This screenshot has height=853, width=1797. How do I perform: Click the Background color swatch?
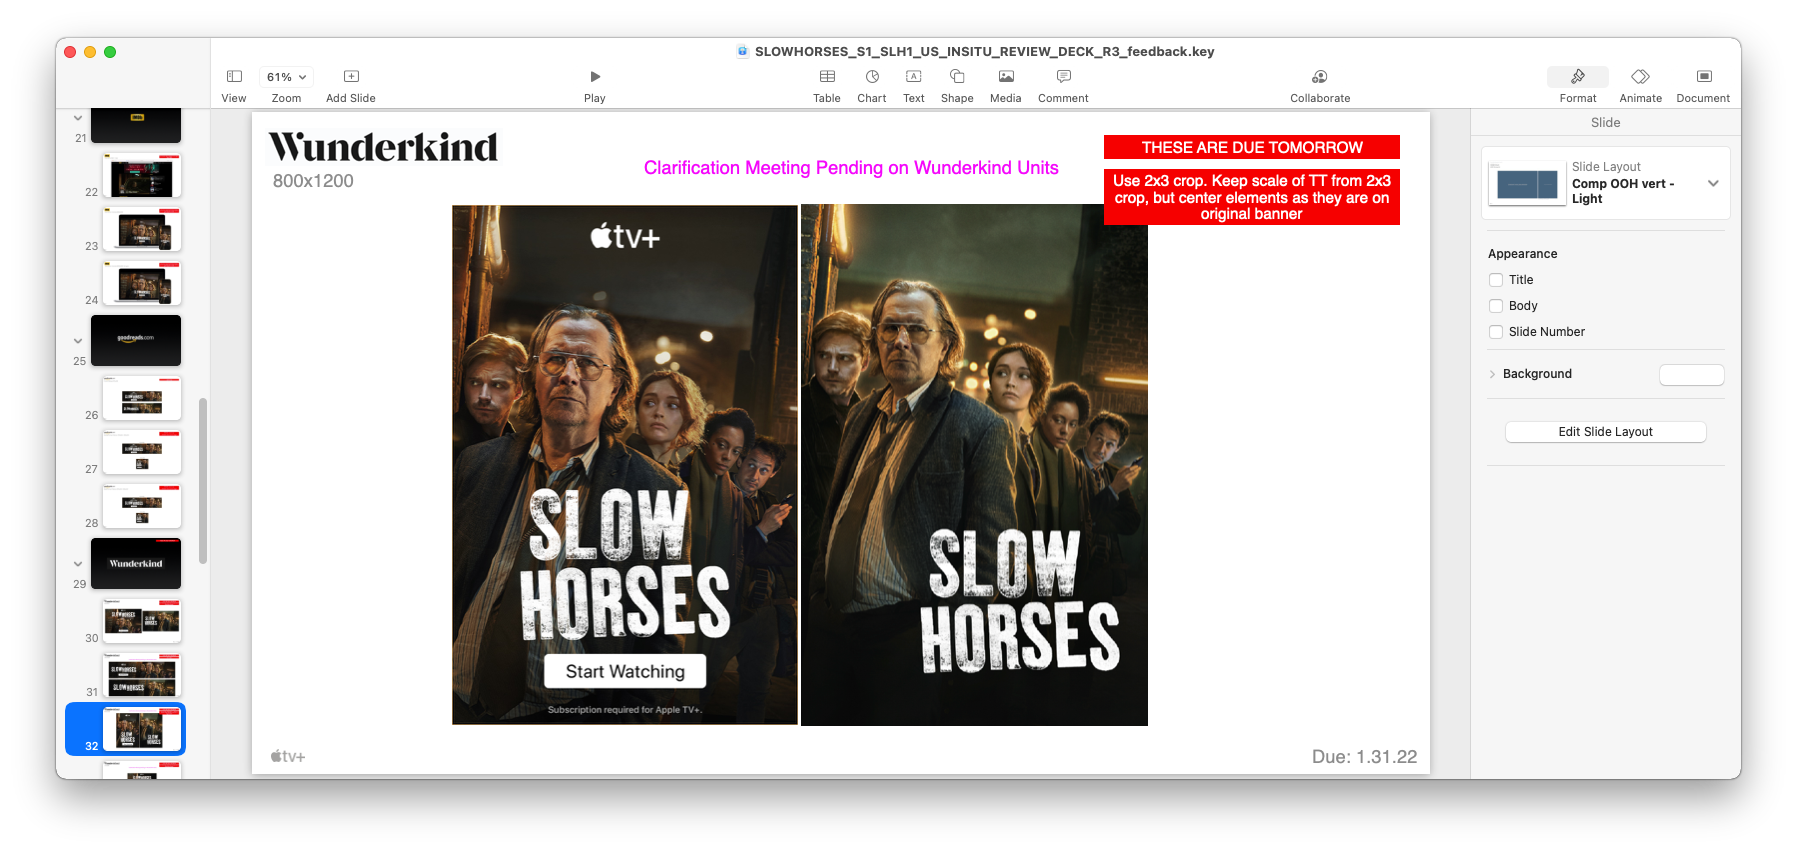(x=1691, y=375)
